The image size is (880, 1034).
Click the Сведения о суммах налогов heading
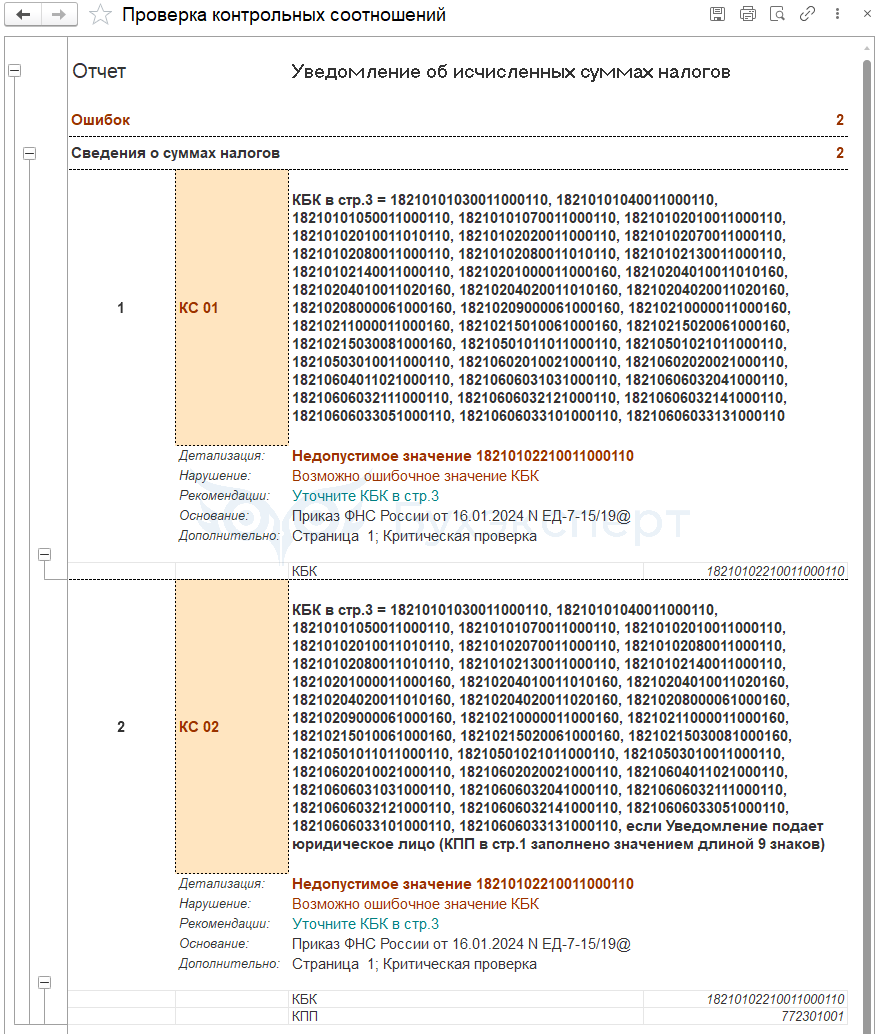pos(175,153)
